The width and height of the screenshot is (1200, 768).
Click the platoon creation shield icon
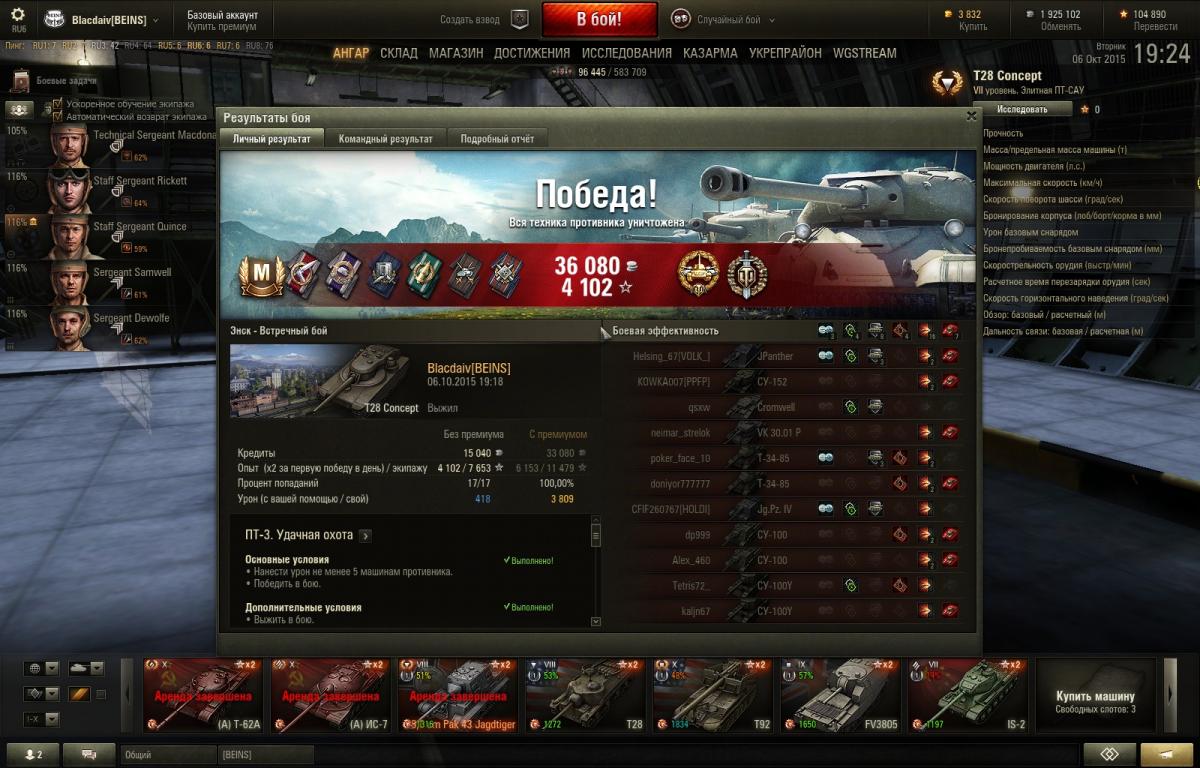click(519, 19)
